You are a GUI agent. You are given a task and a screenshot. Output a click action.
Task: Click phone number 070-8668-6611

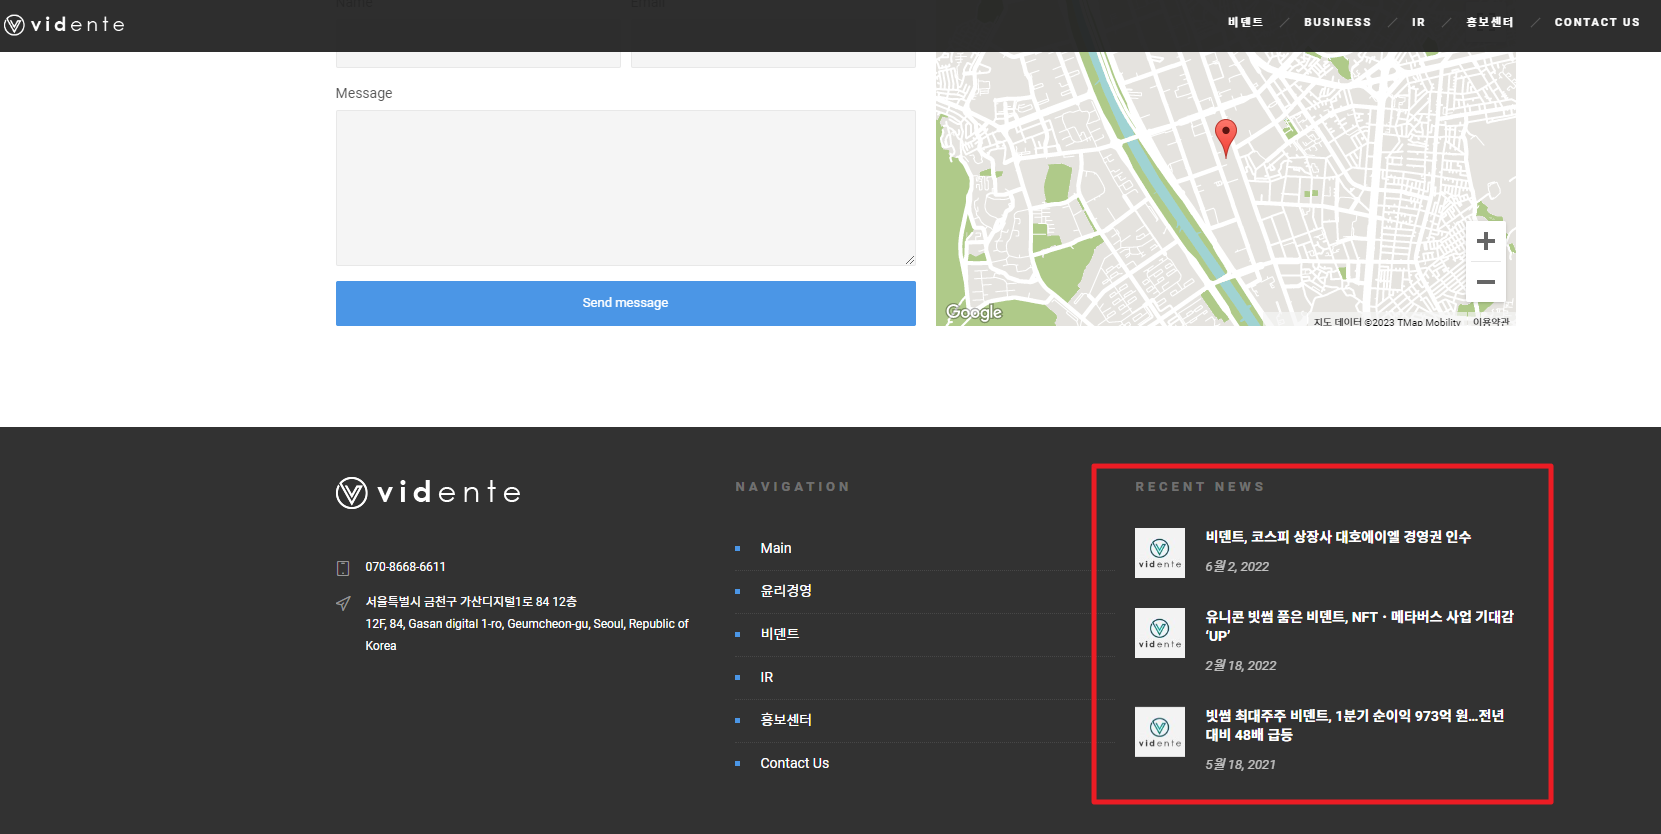click(x=405, y=567)
